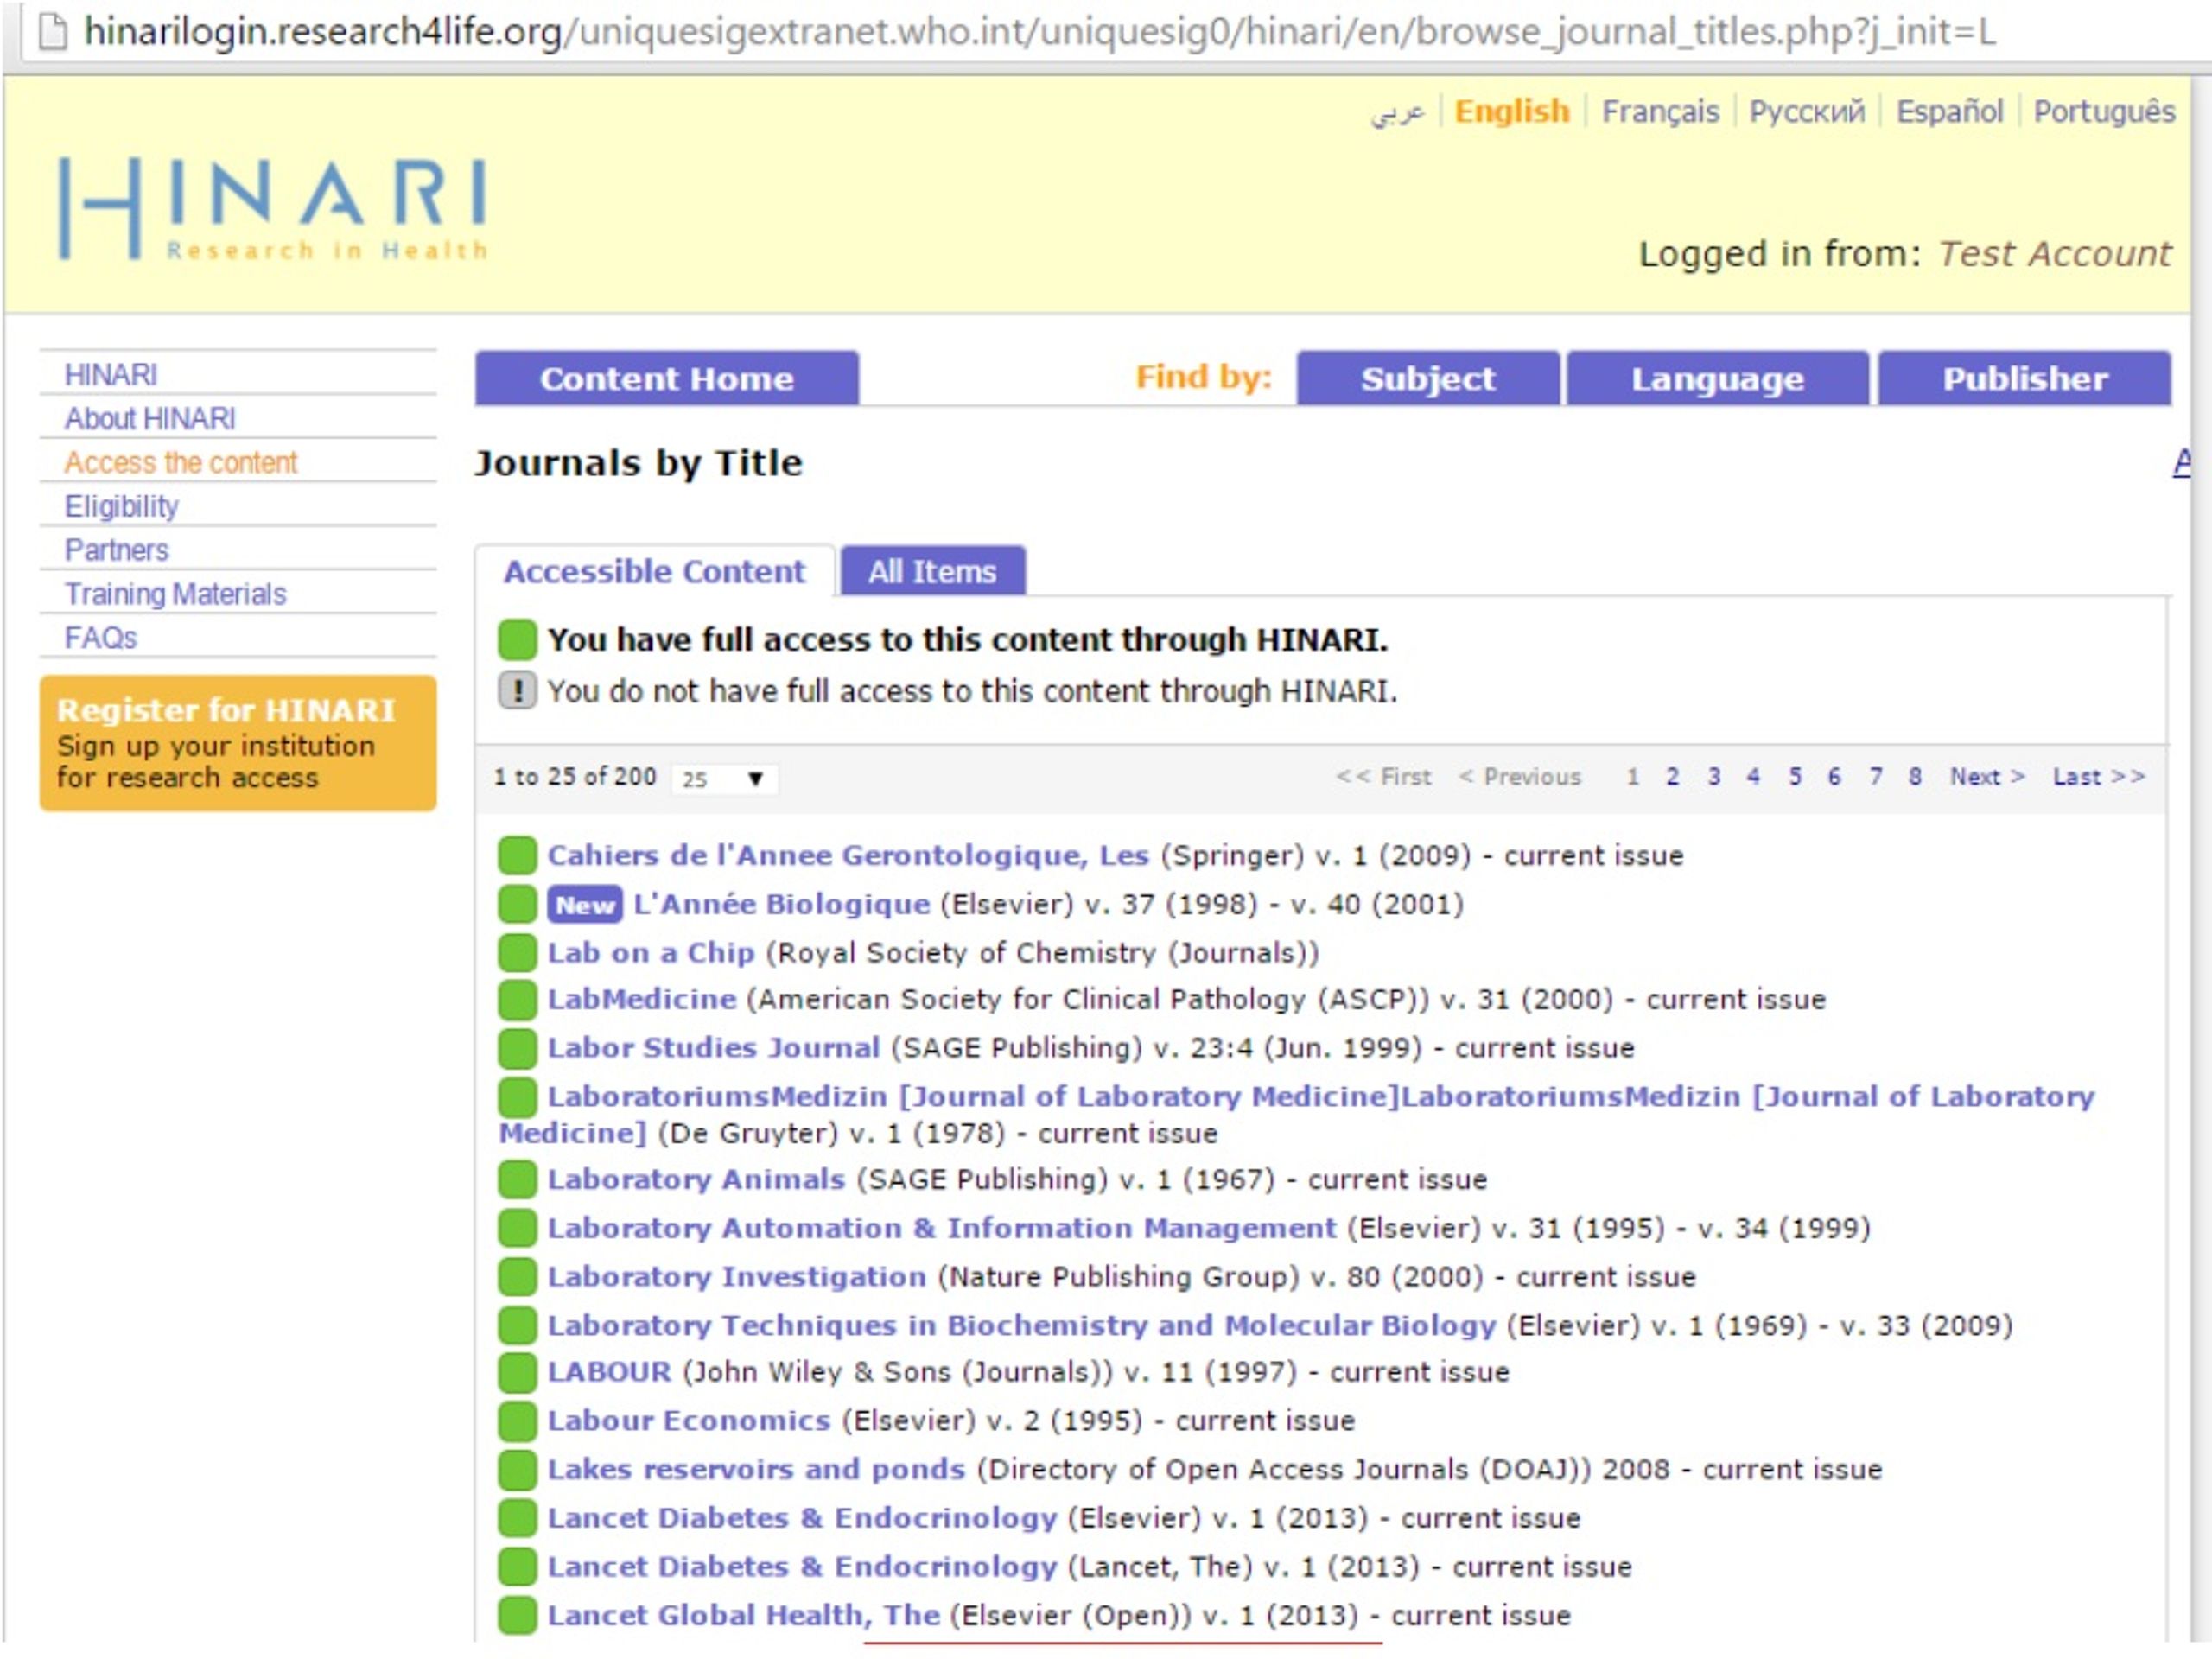Go to results page 7
The image size is (2212, 1659).
(1876, 777)
